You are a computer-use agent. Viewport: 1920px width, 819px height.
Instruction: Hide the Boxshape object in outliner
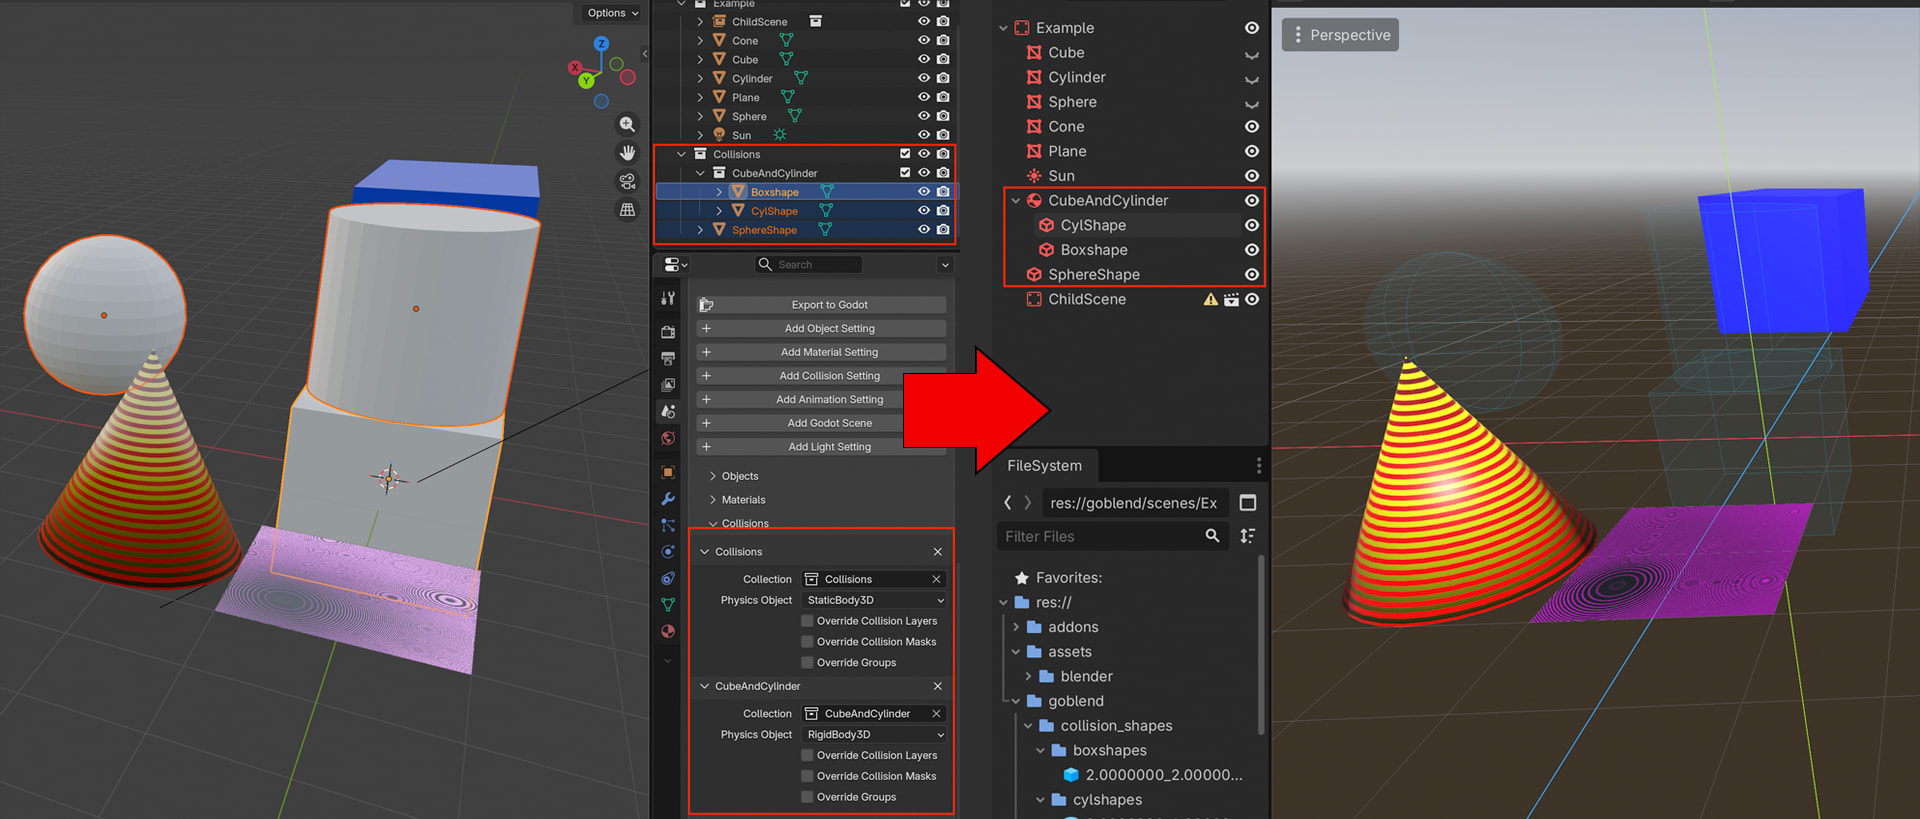(924, 192)
